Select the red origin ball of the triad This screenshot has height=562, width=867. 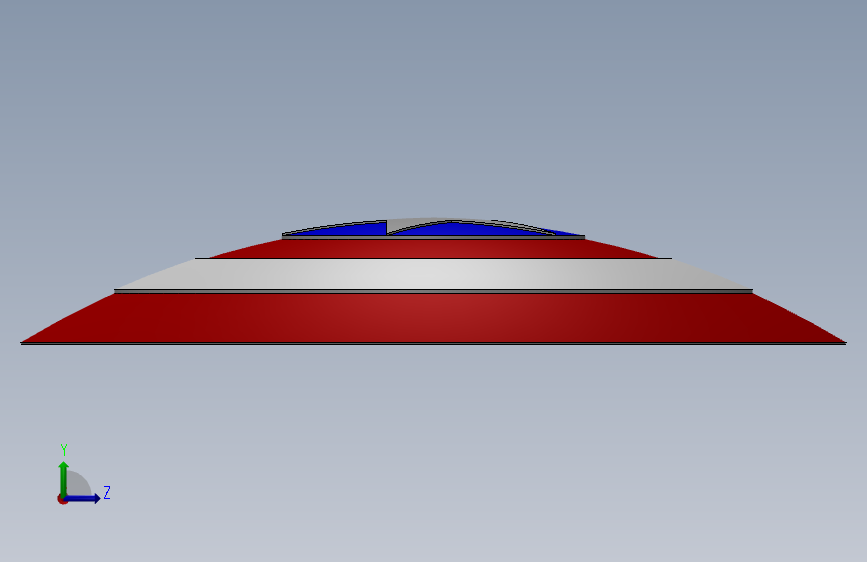click(62, 499)
